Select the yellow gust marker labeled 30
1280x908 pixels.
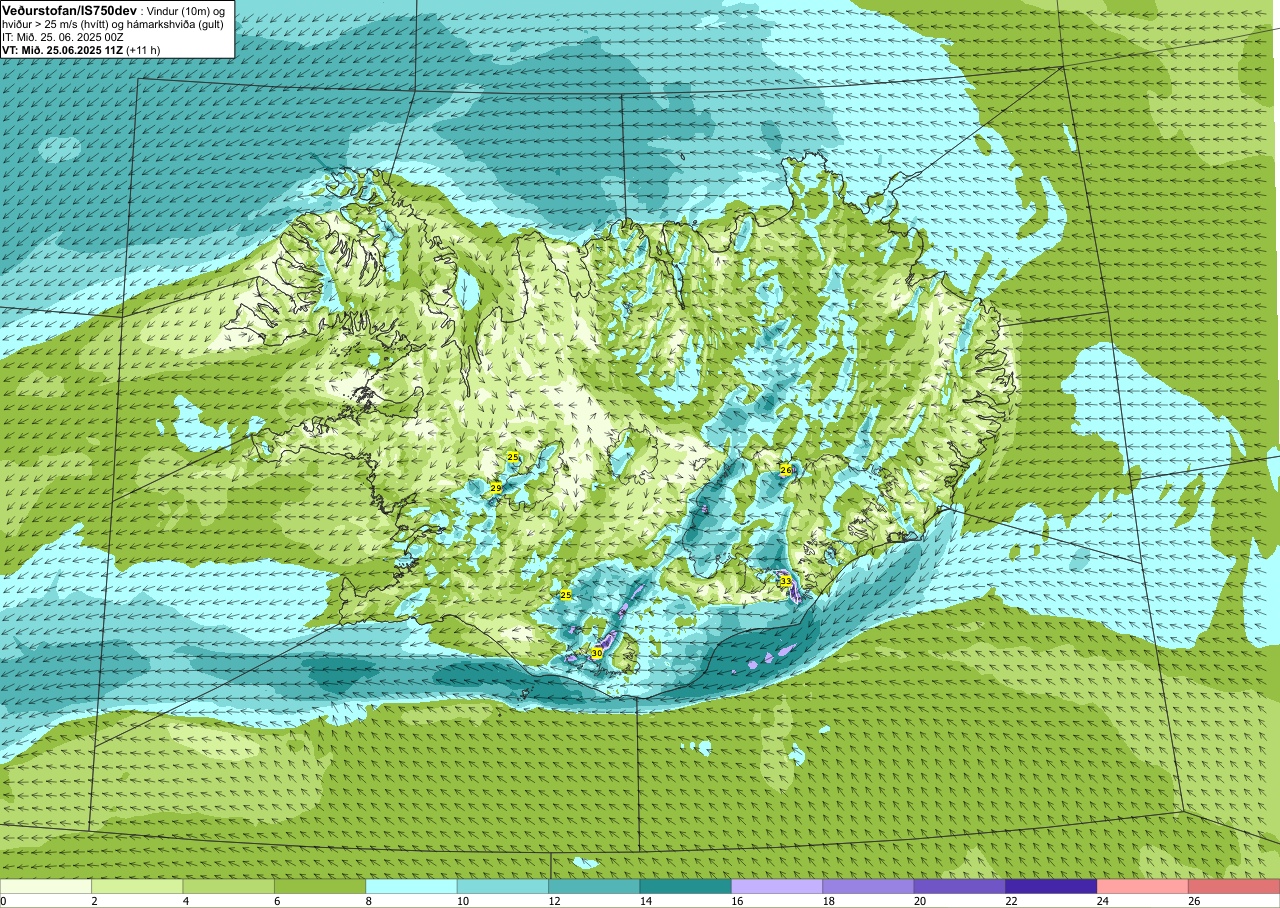click(x=597, y=653)
